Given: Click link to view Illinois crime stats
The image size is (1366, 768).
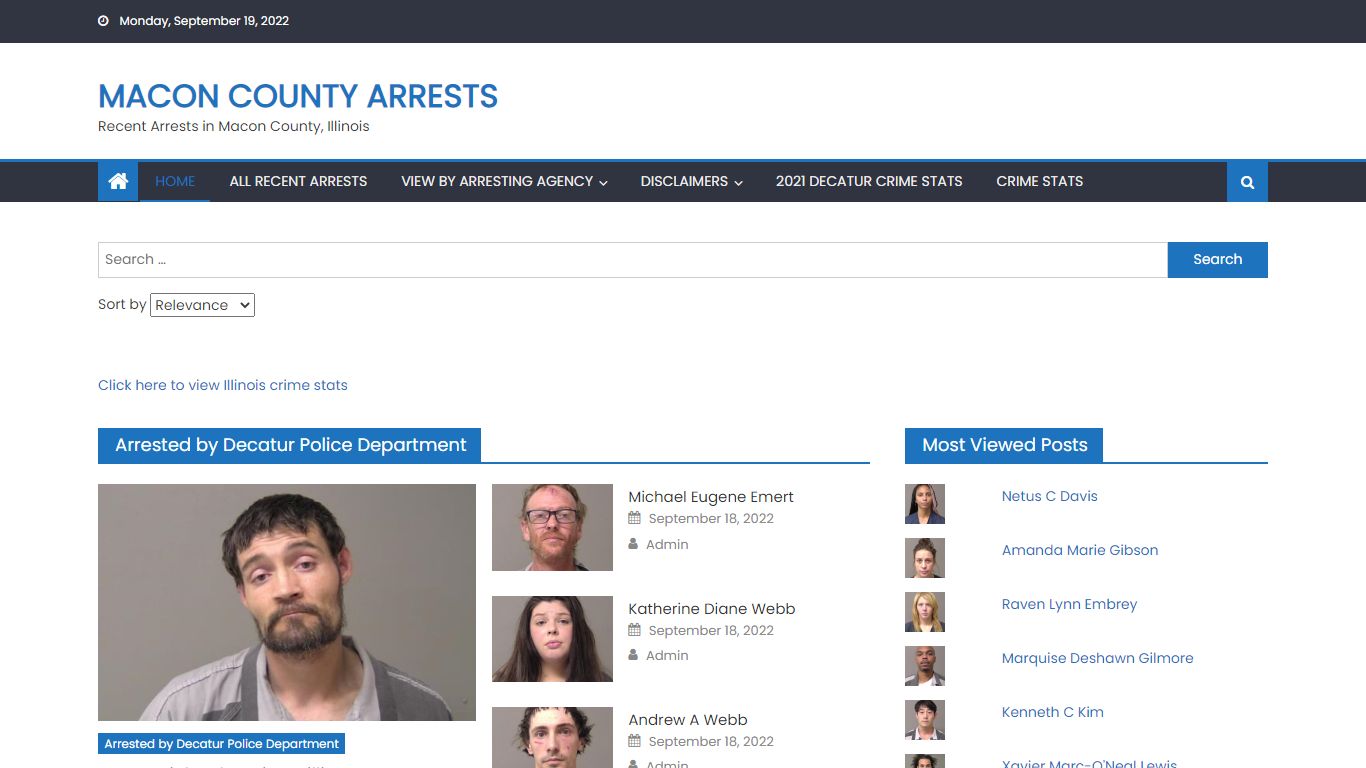Looking at the screenshot, I should [x=223, y=385].
